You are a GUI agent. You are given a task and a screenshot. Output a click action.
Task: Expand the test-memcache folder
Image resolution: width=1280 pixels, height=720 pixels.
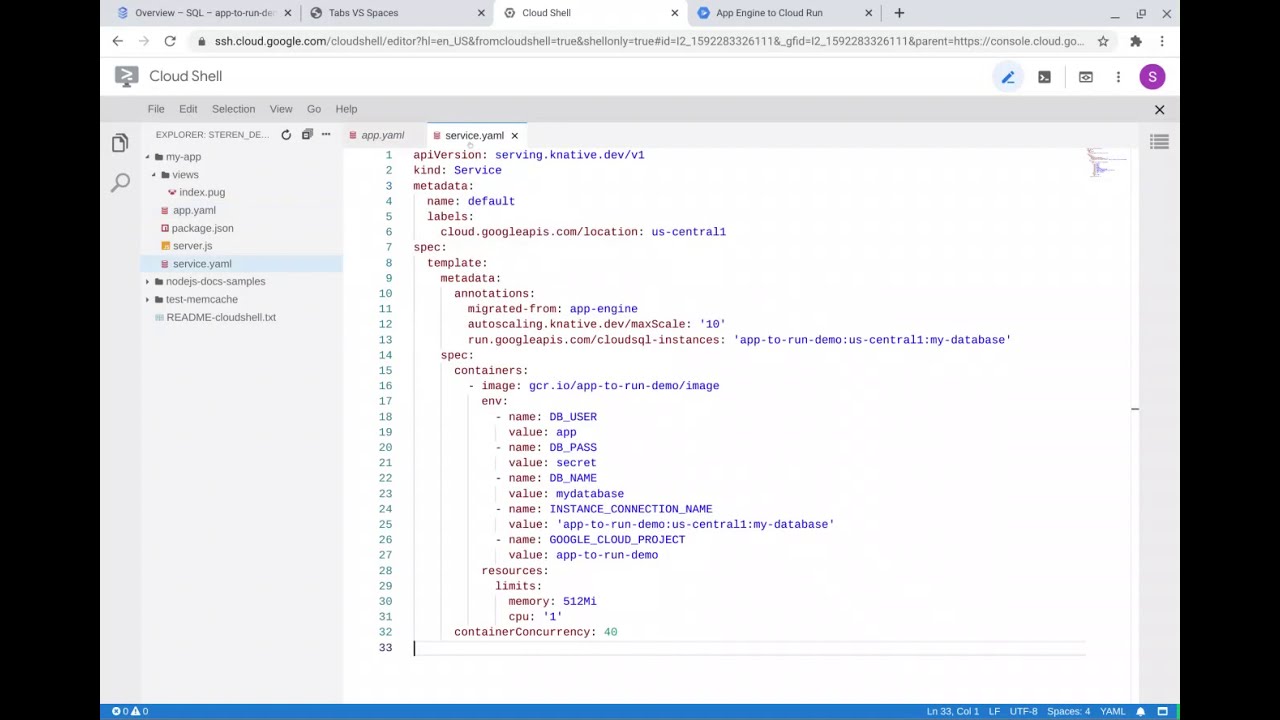[x=147, y=300]
